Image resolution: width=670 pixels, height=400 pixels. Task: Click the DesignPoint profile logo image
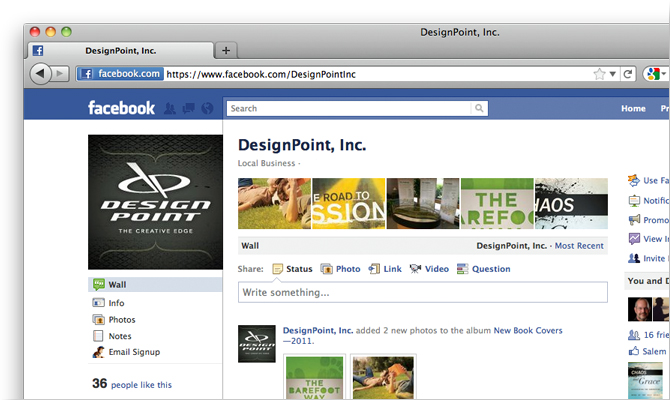[156, 202]
